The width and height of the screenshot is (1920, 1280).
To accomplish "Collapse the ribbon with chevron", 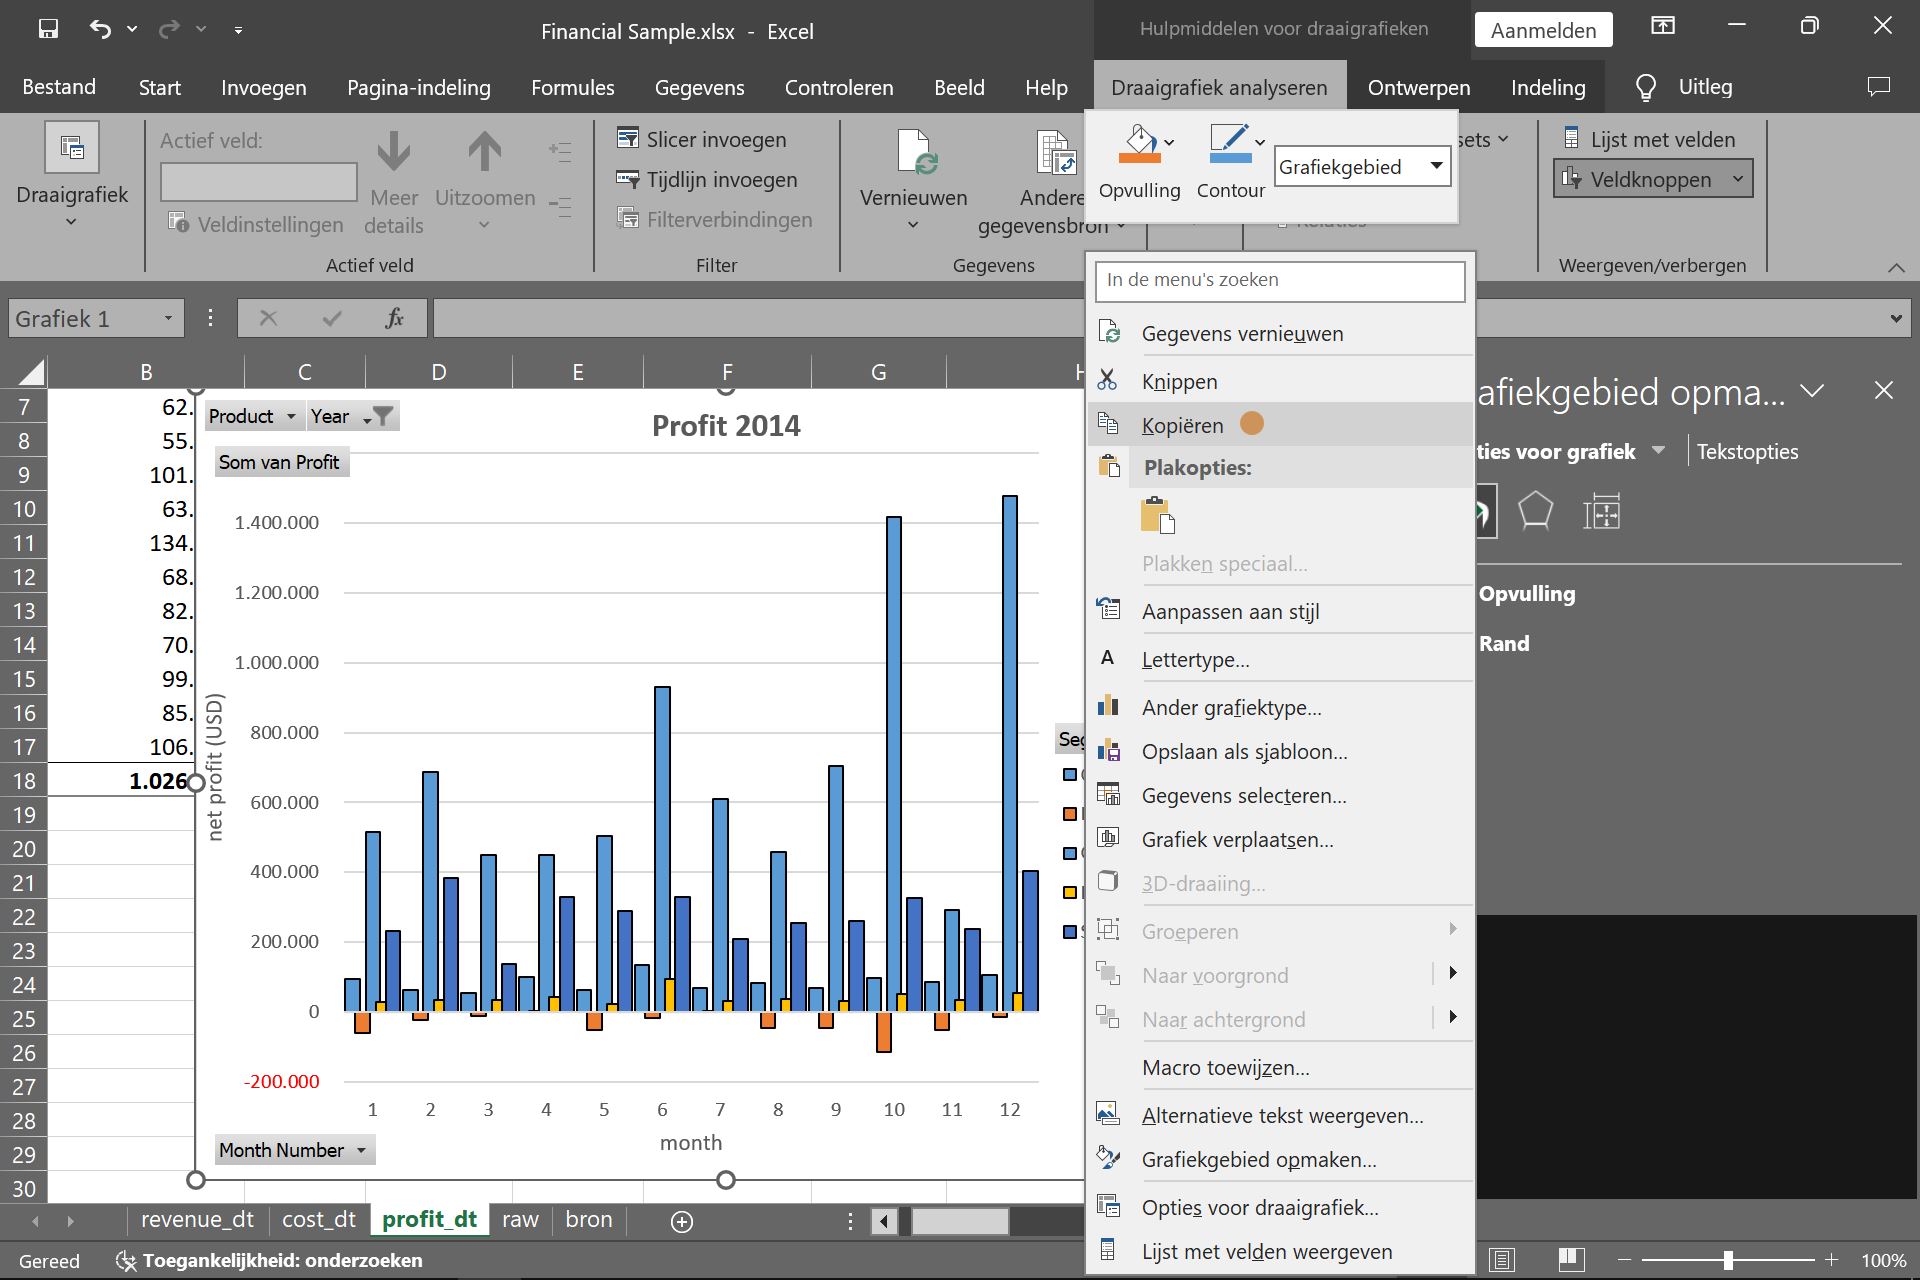I will tap(1896, 266).
